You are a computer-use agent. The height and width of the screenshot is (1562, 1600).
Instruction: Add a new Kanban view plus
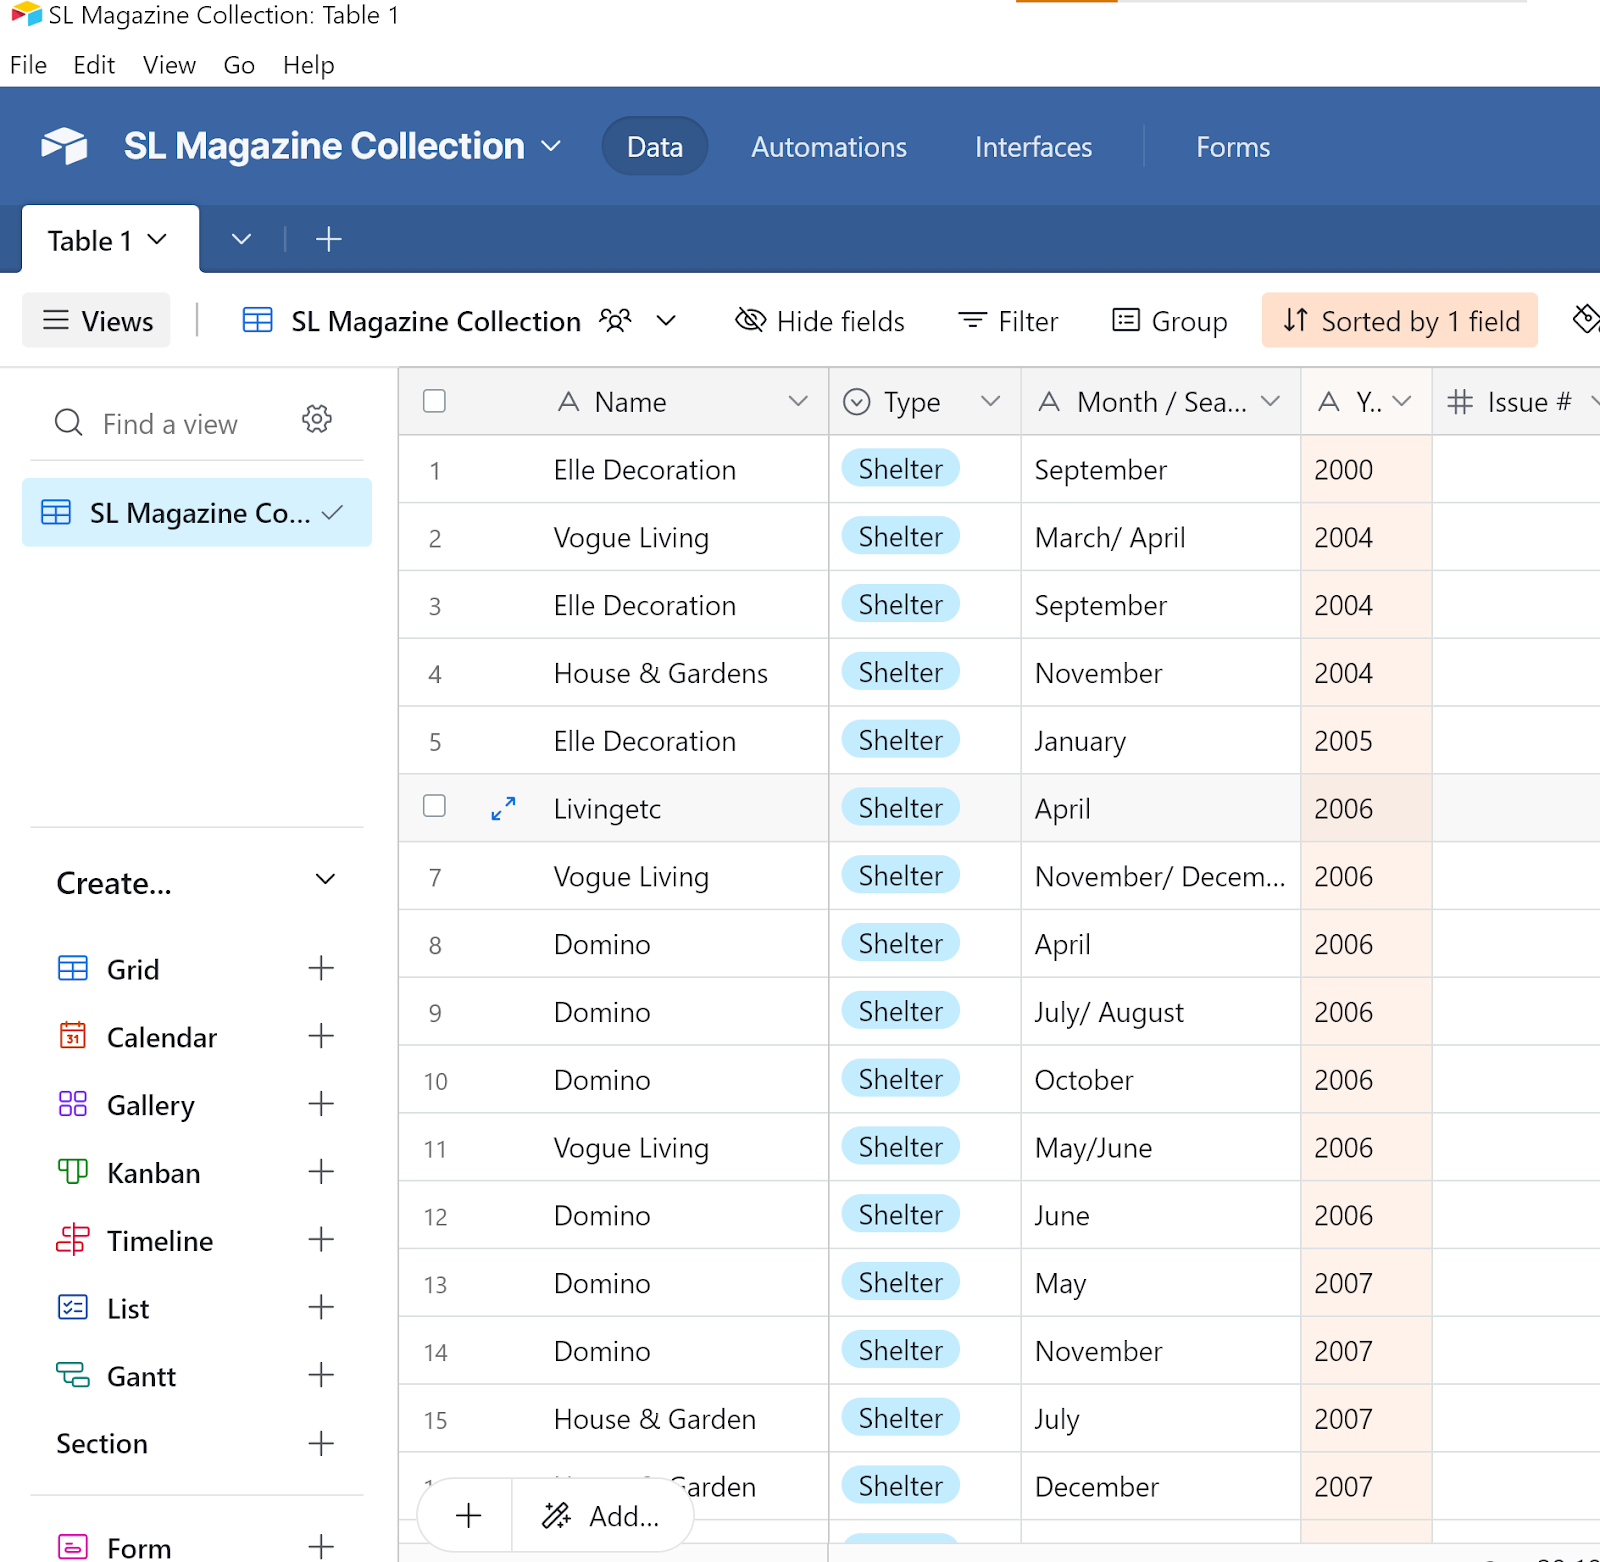point(321,1172)
